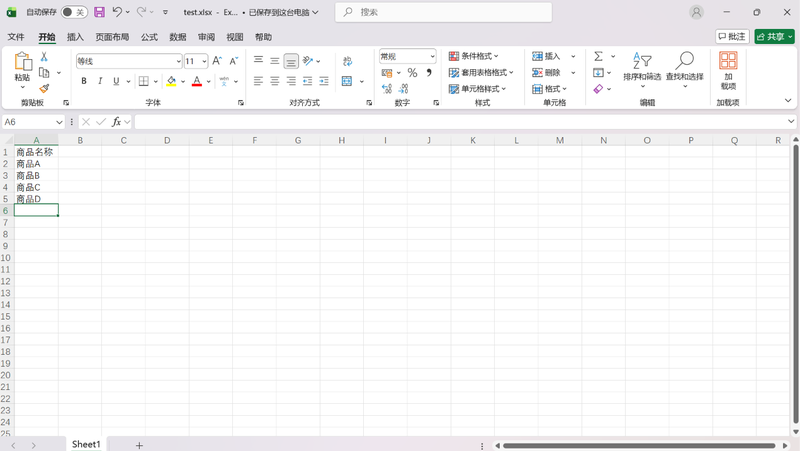Image resolution: width=800 pixels, height=451 pixels.
Task: Open the font size dropdown
Action: point(204,61)
